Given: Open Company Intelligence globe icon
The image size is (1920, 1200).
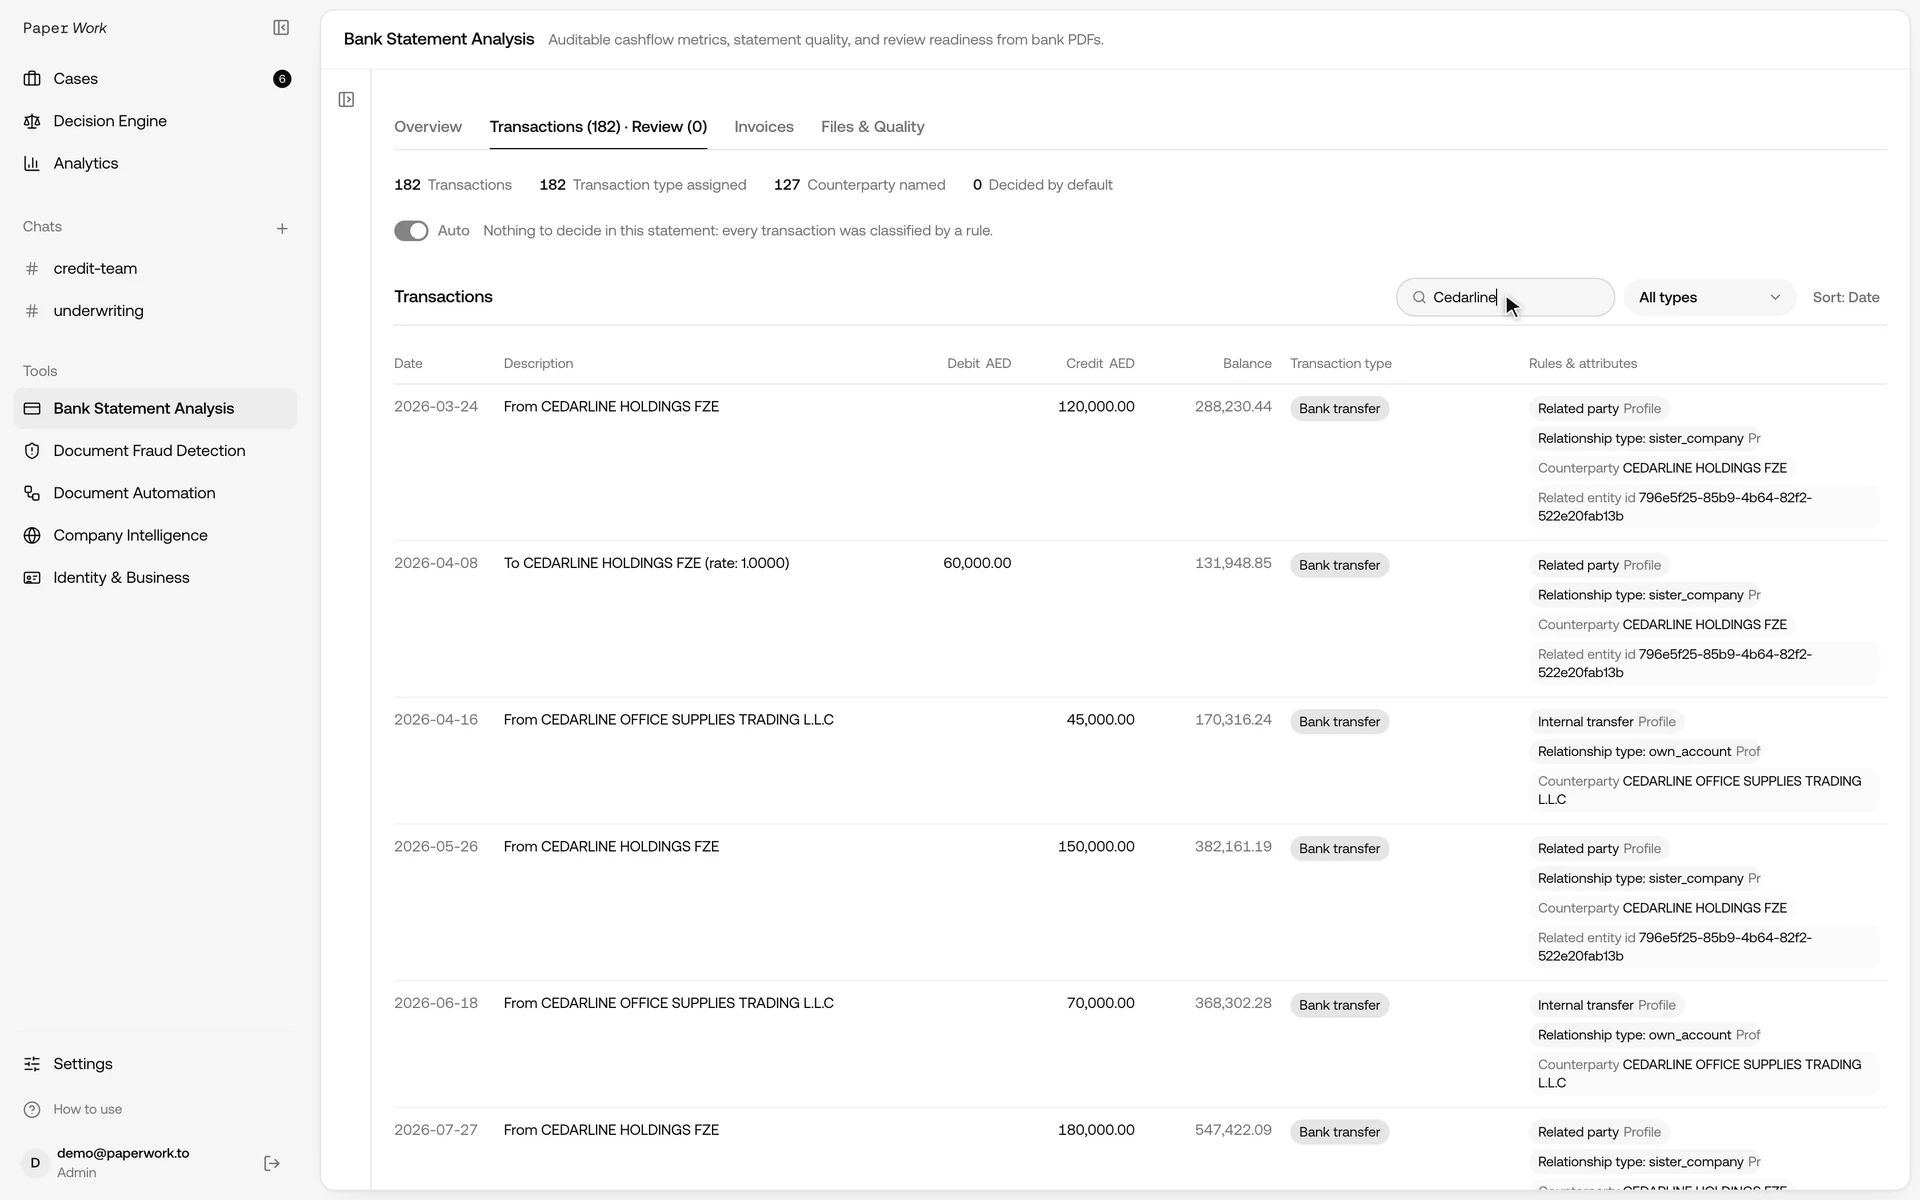Looking at the screenshot, I should [x=32, y=536].
